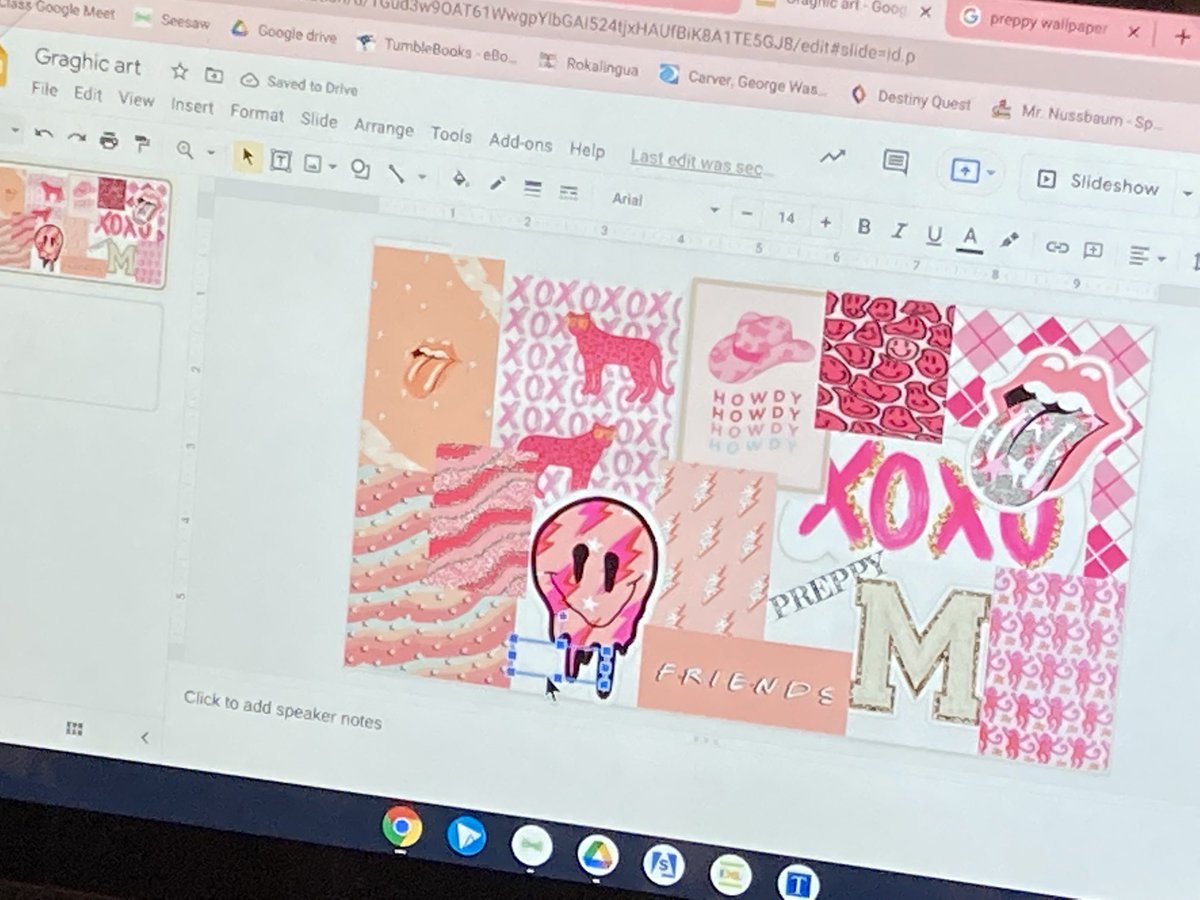This screenshot has width=1200, height=900.
Task: Star the Graghic art presentation
Action: click(x=180, y=71)
